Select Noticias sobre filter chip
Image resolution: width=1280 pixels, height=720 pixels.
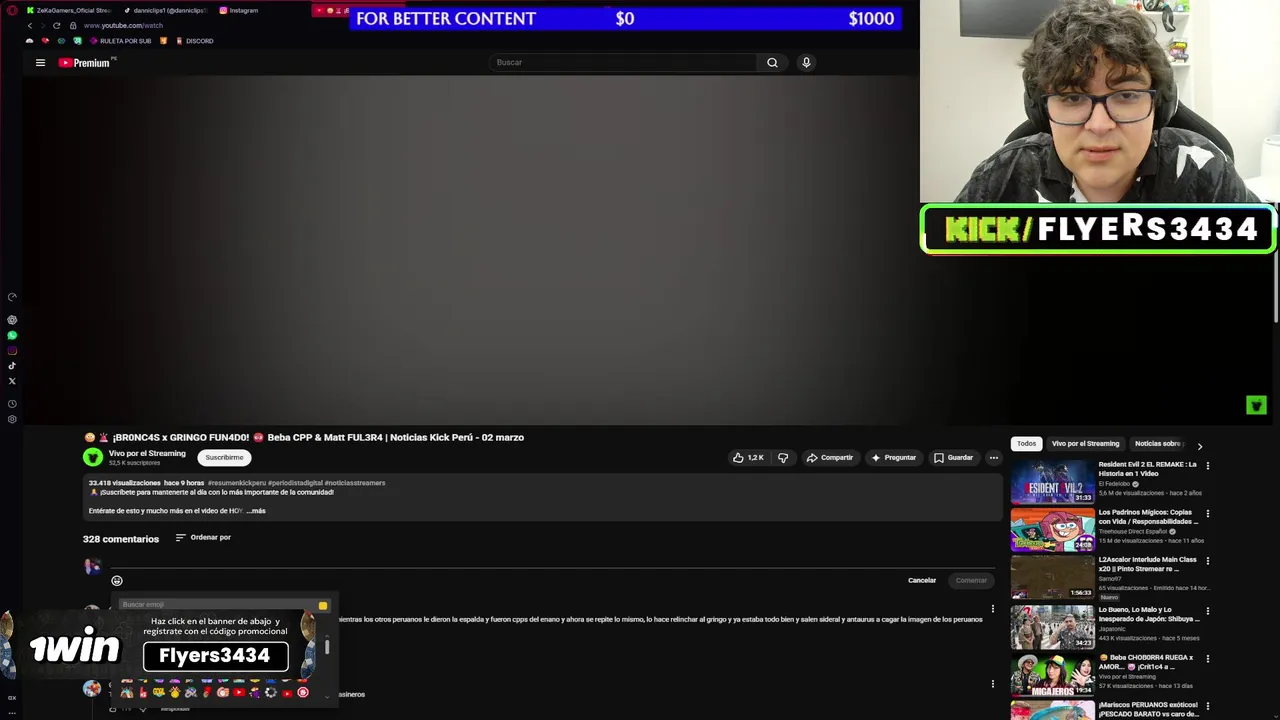point(1158,444)
